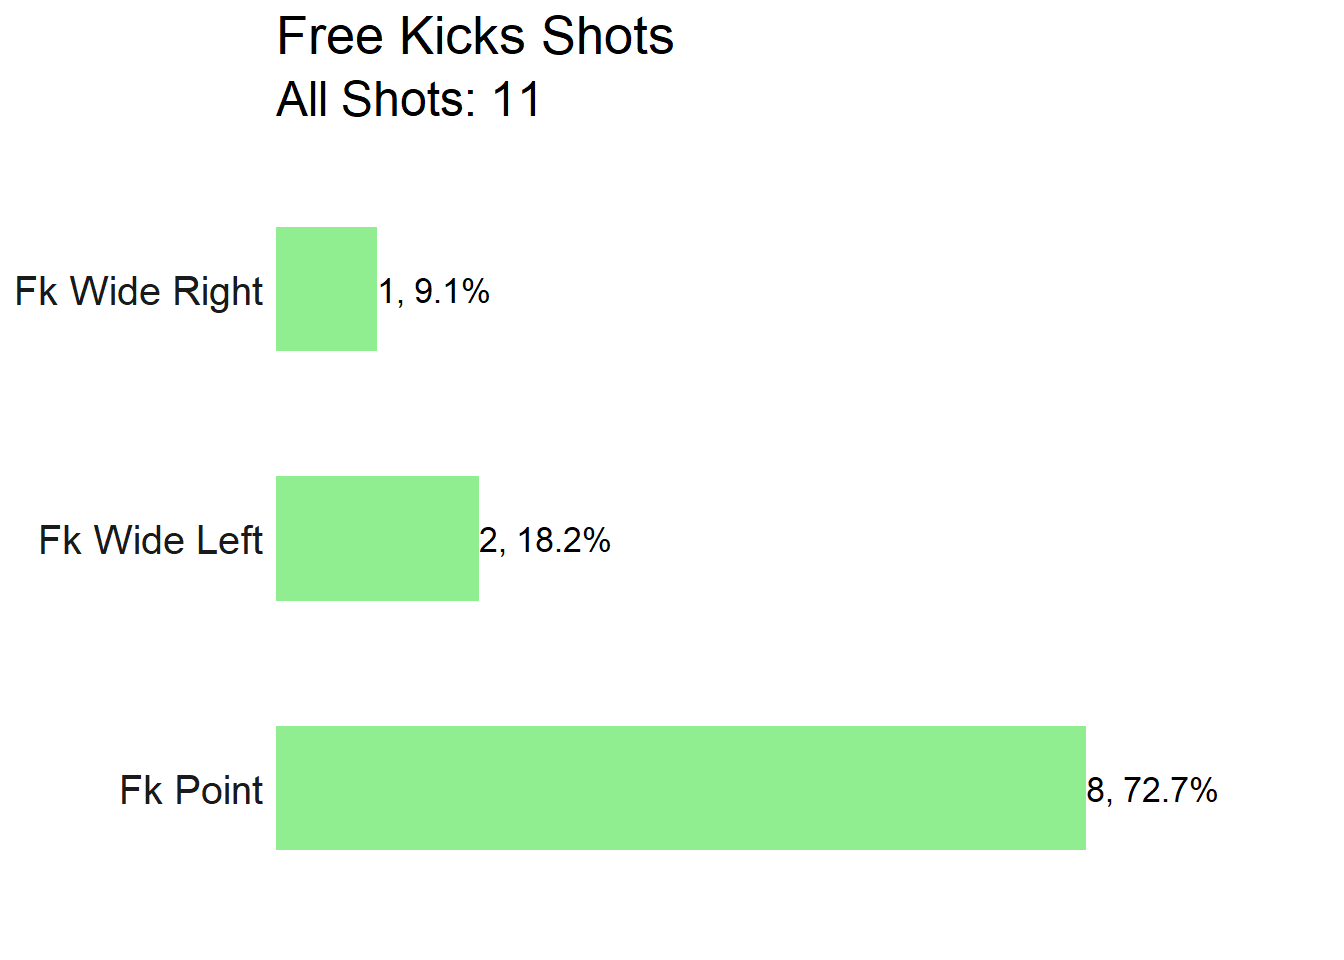Click the number 11 in subtitle
The image size is (1344, 960).
(516, 99)
